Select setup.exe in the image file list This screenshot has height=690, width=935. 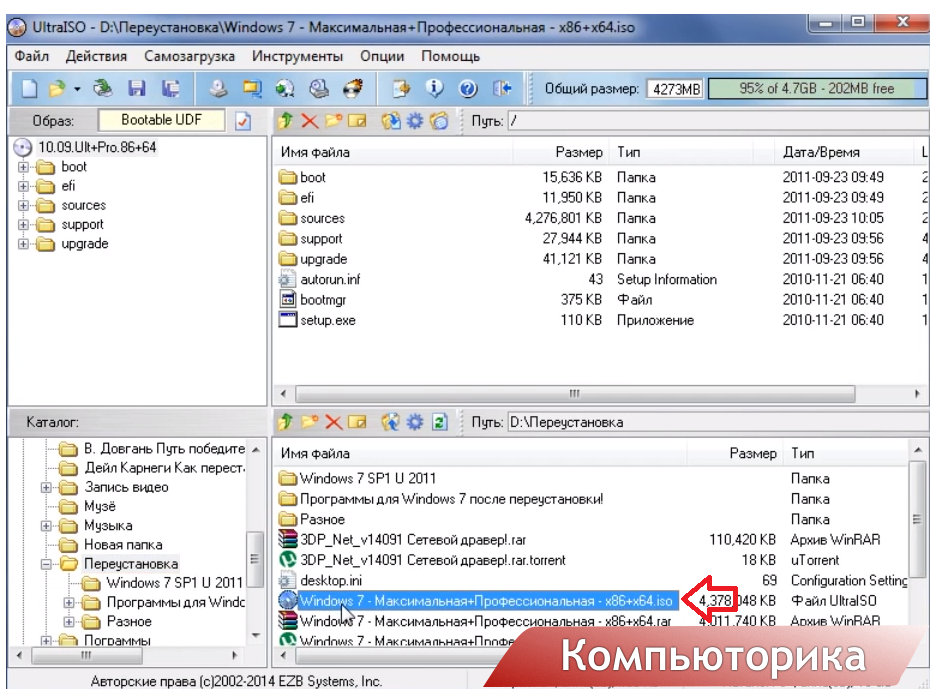tap(327, 320)
